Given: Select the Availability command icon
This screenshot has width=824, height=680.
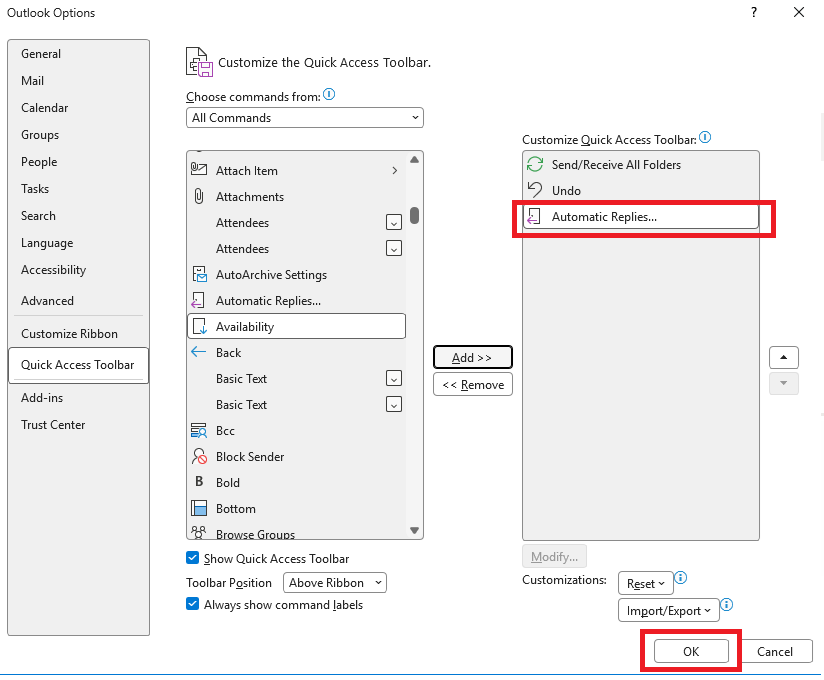Looking at the screenshot, I should click(x=200, y=326).
